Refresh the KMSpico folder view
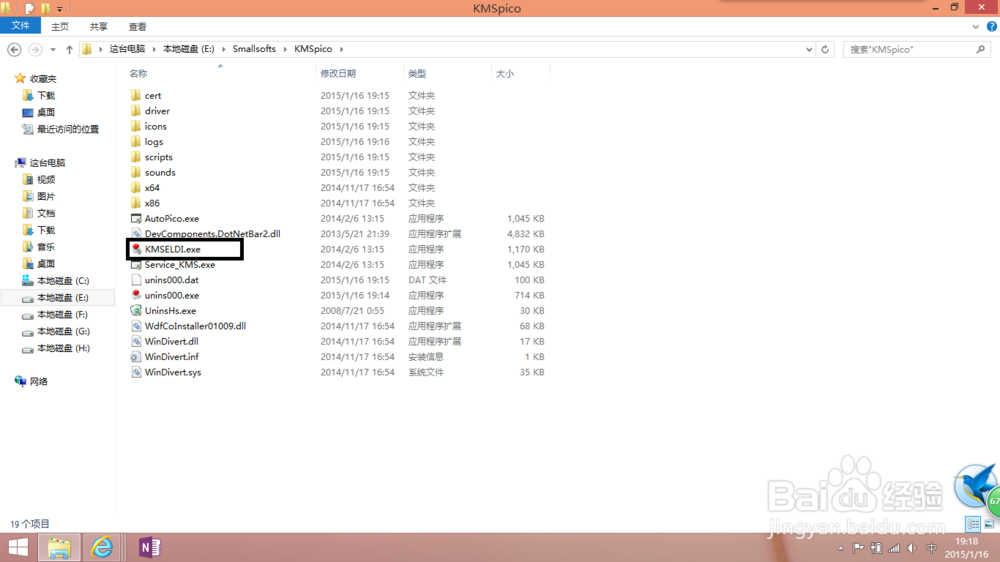This screenshot has width=1000, height=562. tap(825, 49)
